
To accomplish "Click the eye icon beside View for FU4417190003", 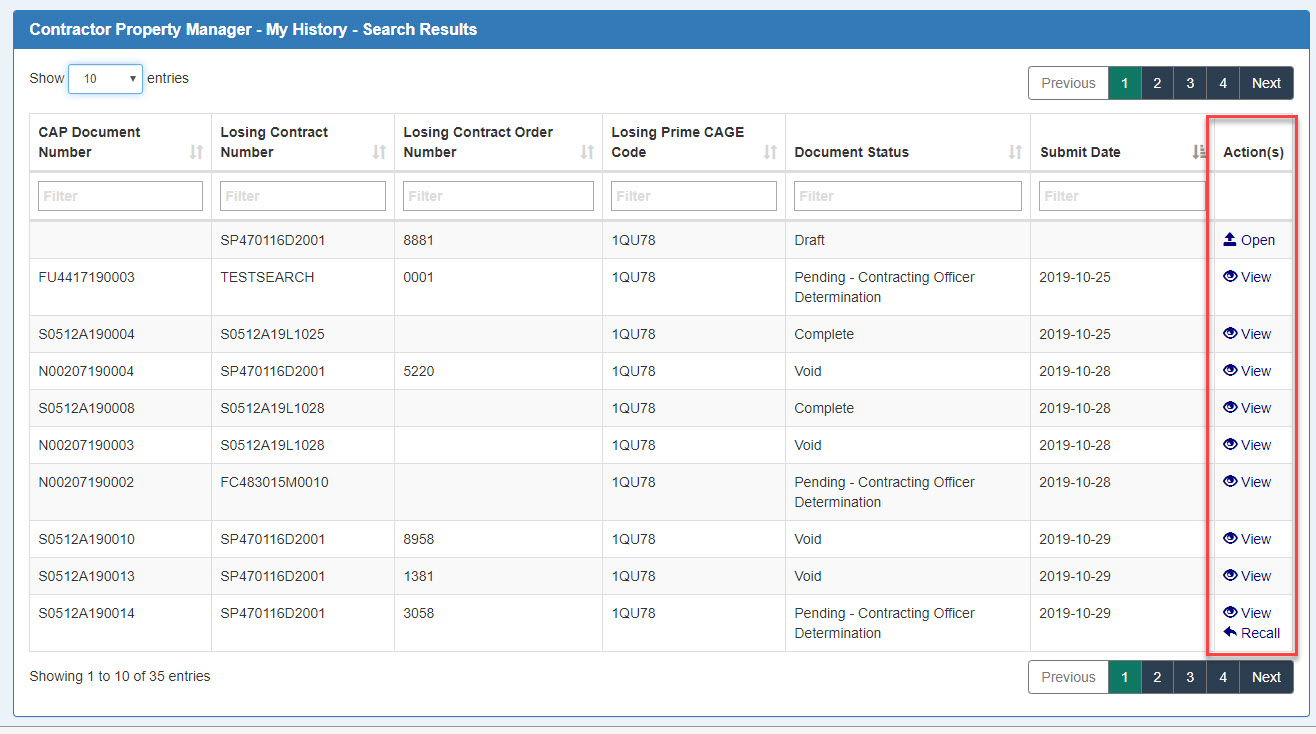I will pos(1230,277).
